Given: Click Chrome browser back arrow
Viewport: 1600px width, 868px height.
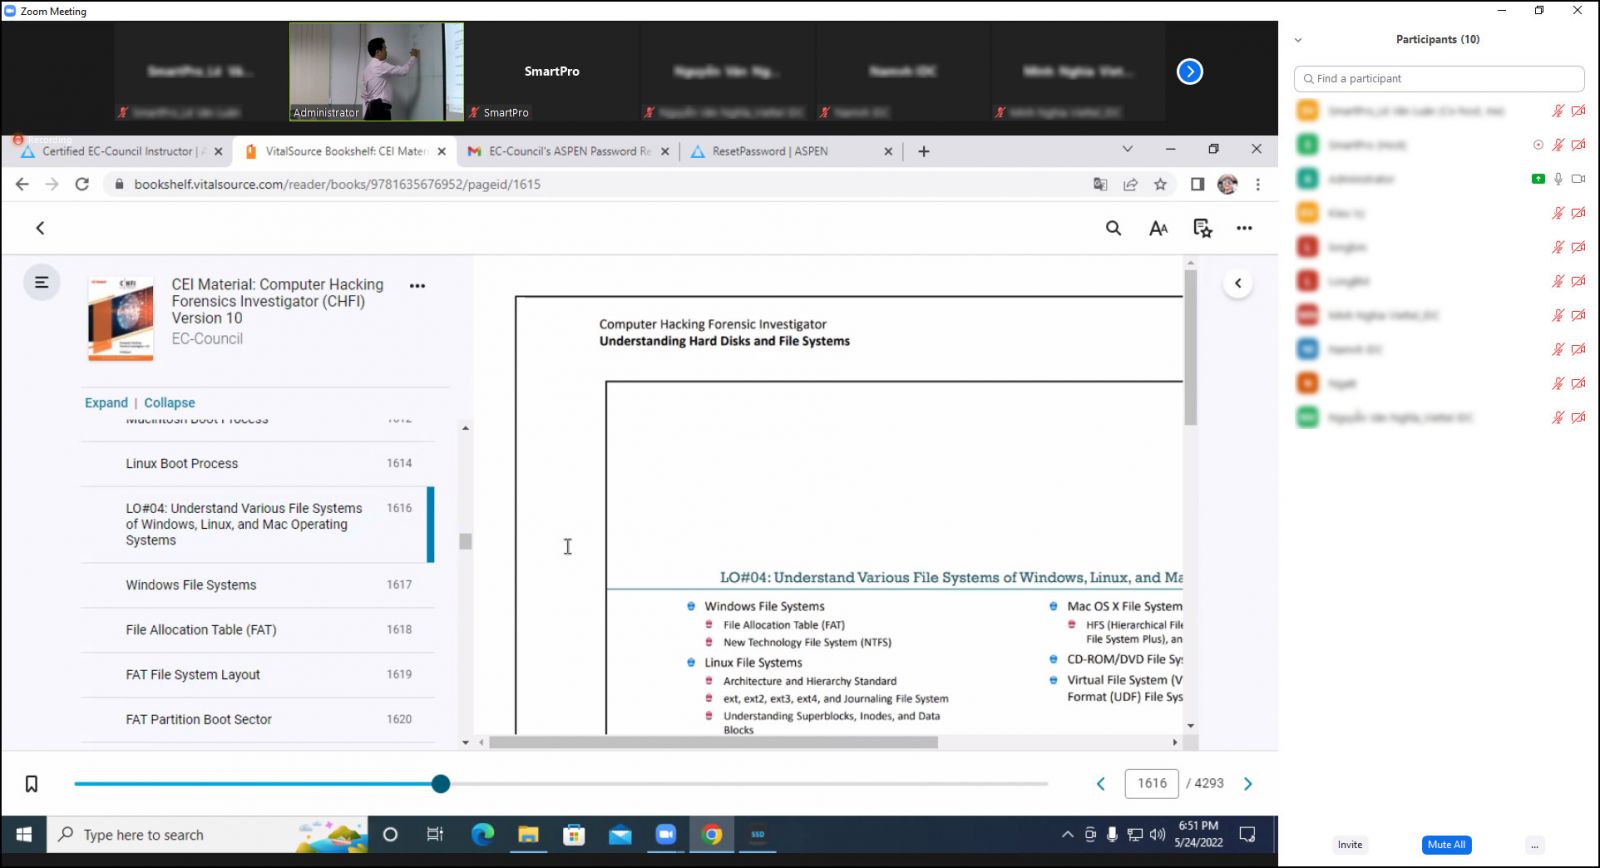Looking at the screenshot, I should 22,184.
